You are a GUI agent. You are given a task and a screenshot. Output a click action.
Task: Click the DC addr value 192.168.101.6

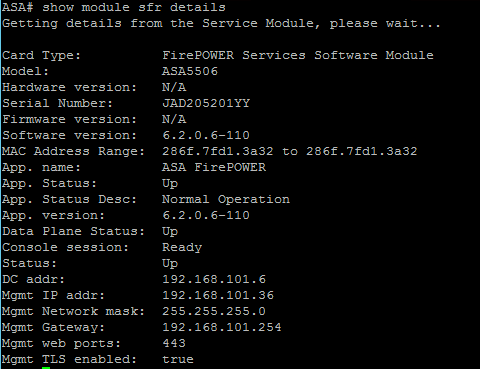(214, 279)
